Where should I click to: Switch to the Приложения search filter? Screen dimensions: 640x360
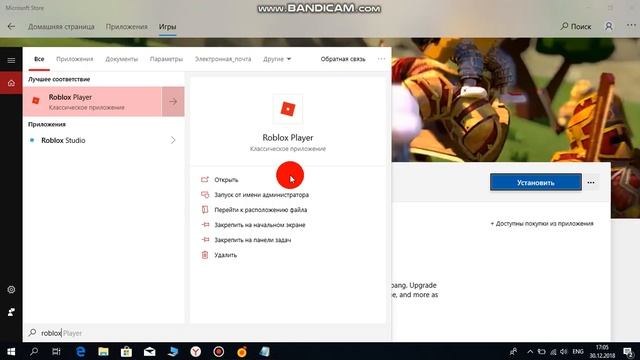75,59
